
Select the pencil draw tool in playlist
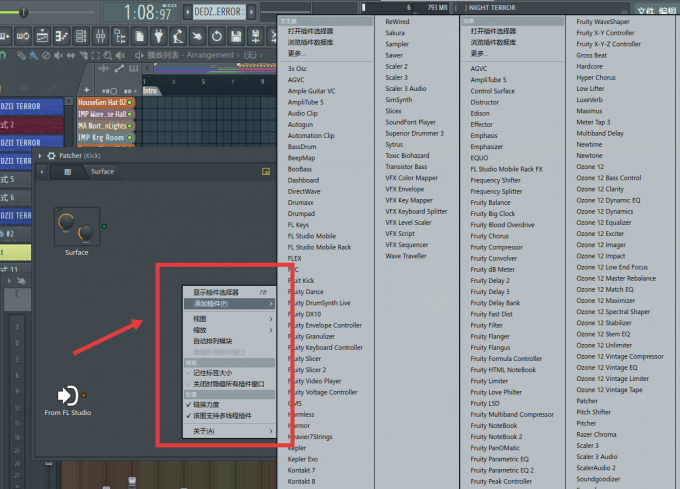click(x=21, y=55)
